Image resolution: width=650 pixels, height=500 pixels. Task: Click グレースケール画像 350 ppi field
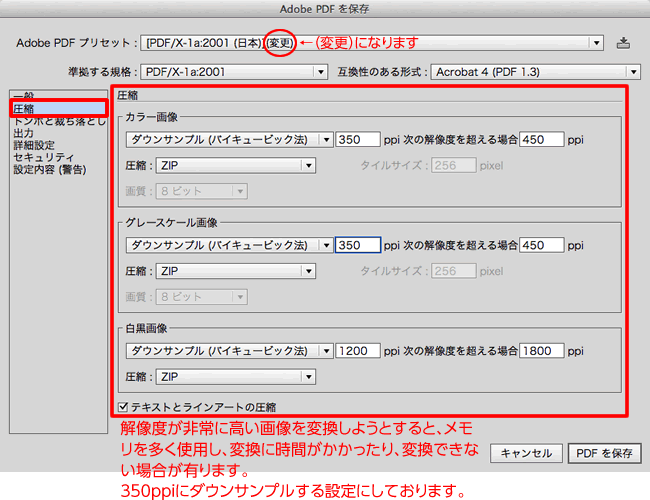pos(358,245)
